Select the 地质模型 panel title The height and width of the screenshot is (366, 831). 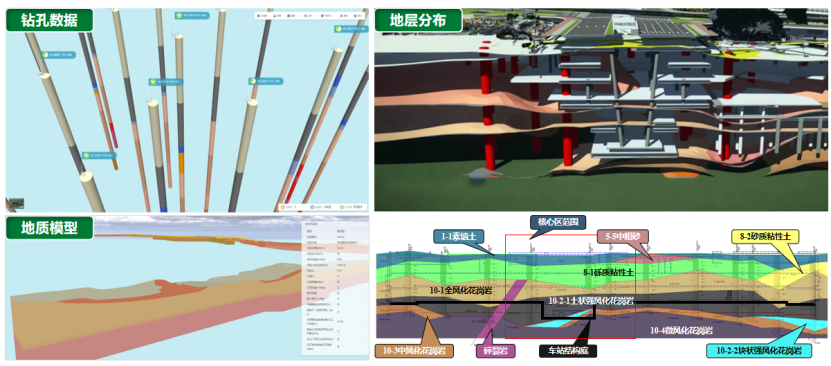click(49, 228)
